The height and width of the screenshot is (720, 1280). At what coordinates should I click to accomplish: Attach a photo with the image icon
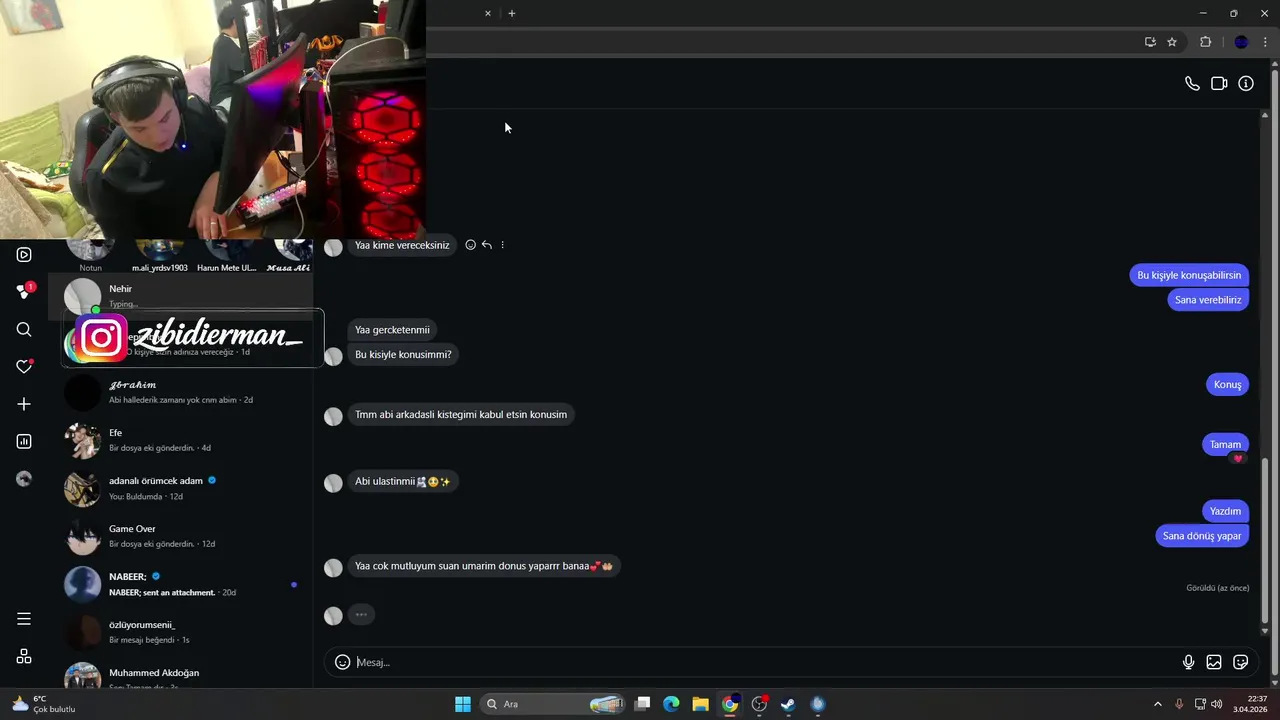(1214, 662)
